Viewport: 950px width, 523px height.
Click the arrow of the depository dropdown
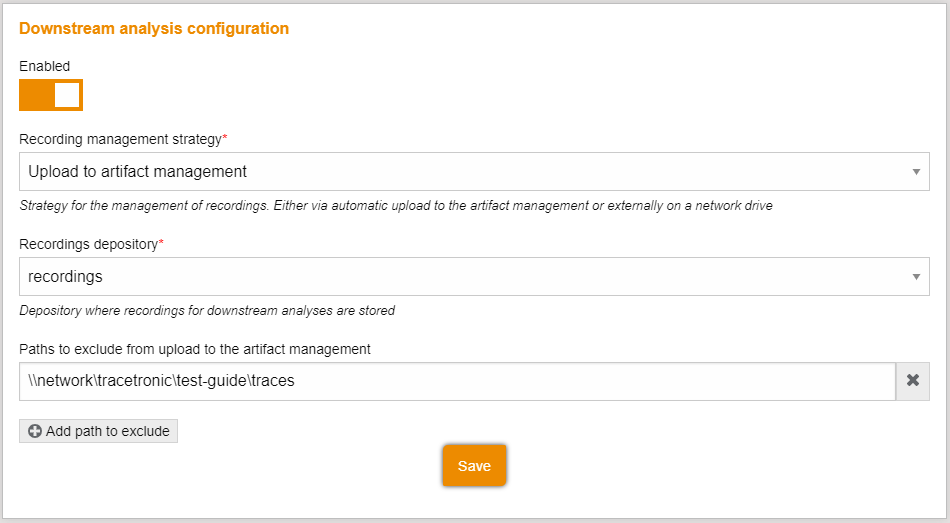[x=916, y=277]
